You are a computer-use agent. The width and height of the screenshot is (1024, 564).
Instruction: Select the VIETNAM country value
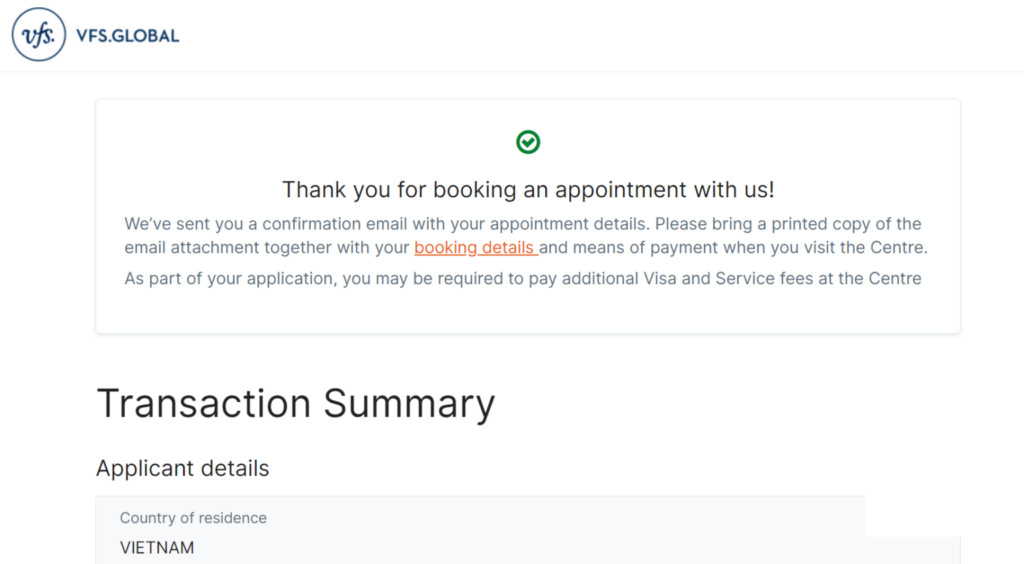tap(157, 547)
